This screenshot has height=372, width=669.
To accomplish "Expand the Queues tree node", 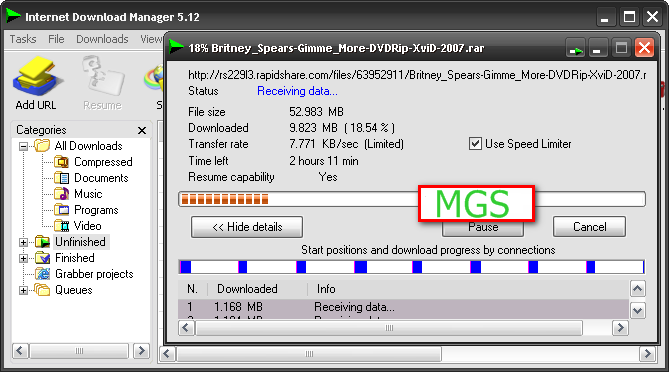I will pos(23,291).
